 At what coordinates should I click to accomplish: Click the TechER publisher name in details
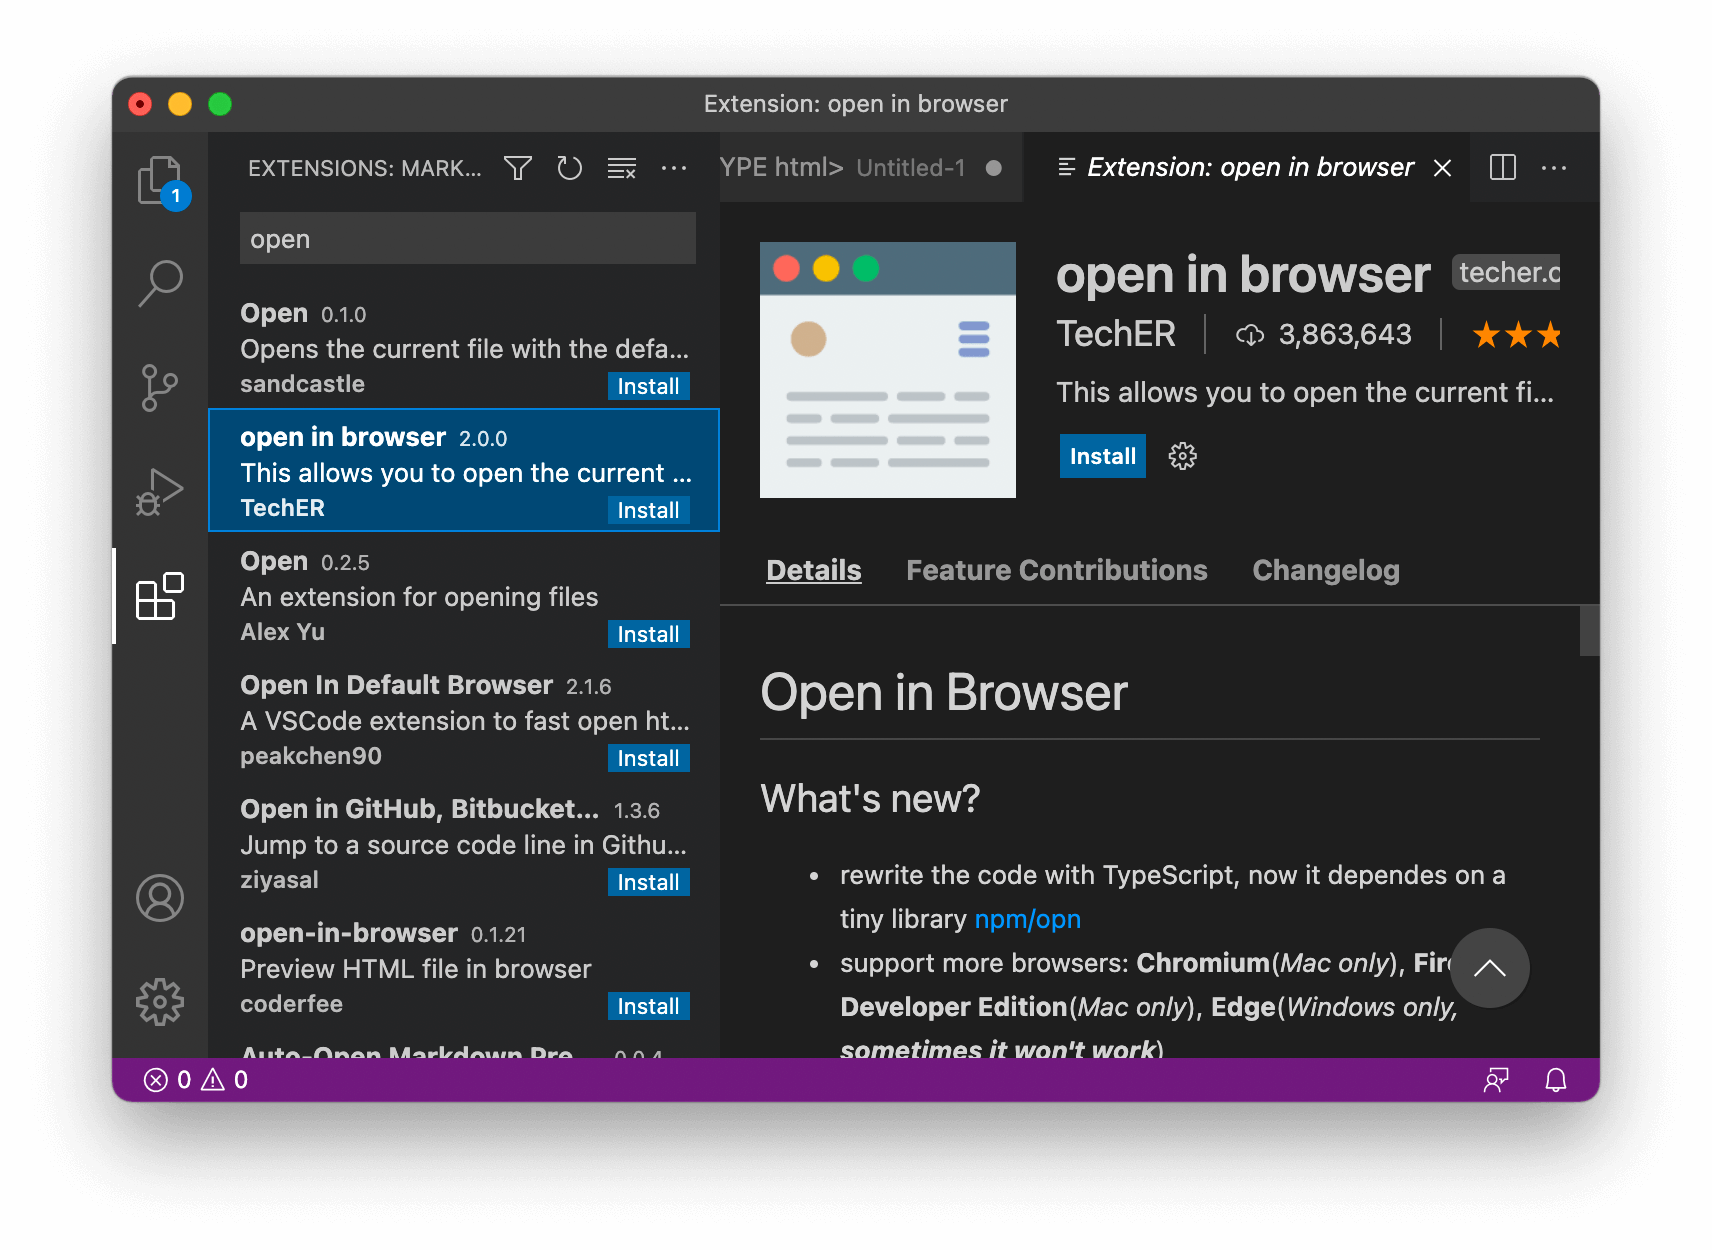click(1116, 334)
